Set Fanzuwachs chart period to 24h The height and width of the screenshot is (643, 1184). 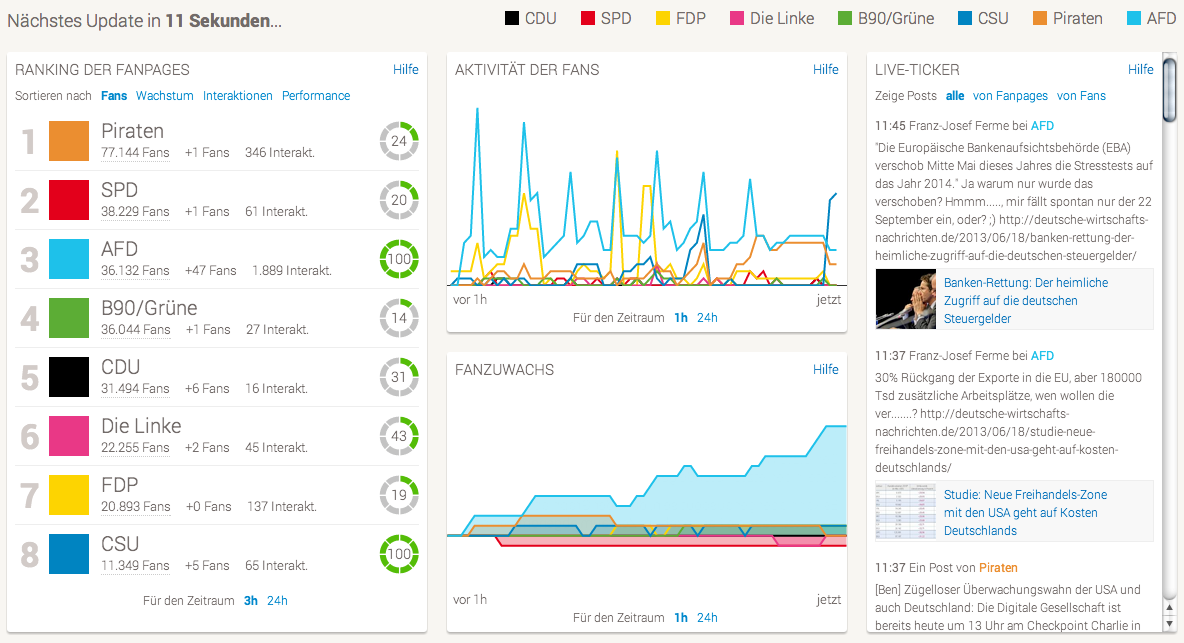pyautogui.click(x=708, y=617)
